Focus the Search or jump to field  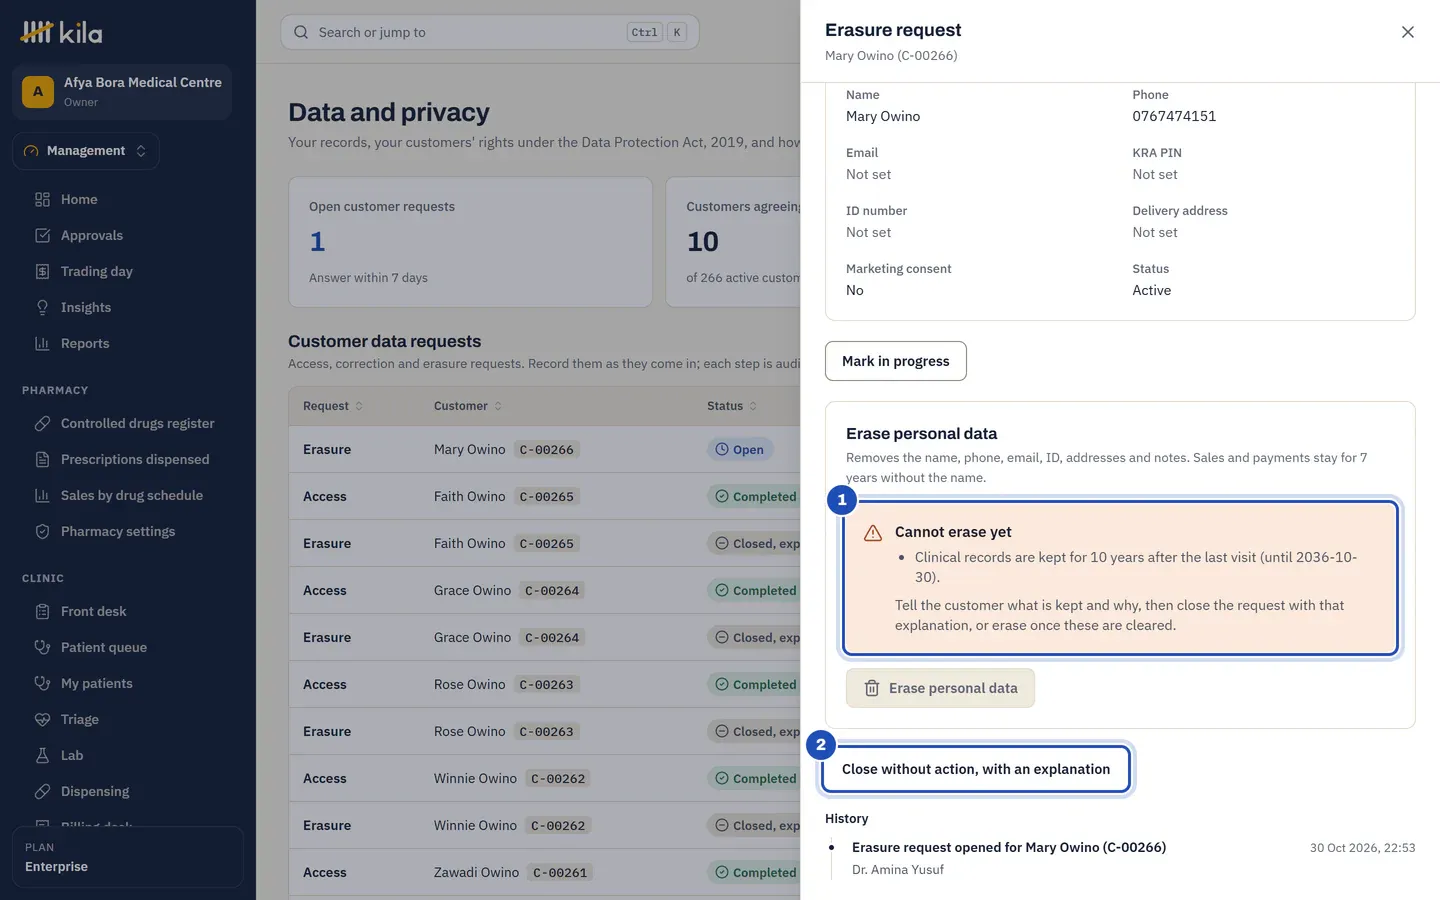click(x=490, y=32)
